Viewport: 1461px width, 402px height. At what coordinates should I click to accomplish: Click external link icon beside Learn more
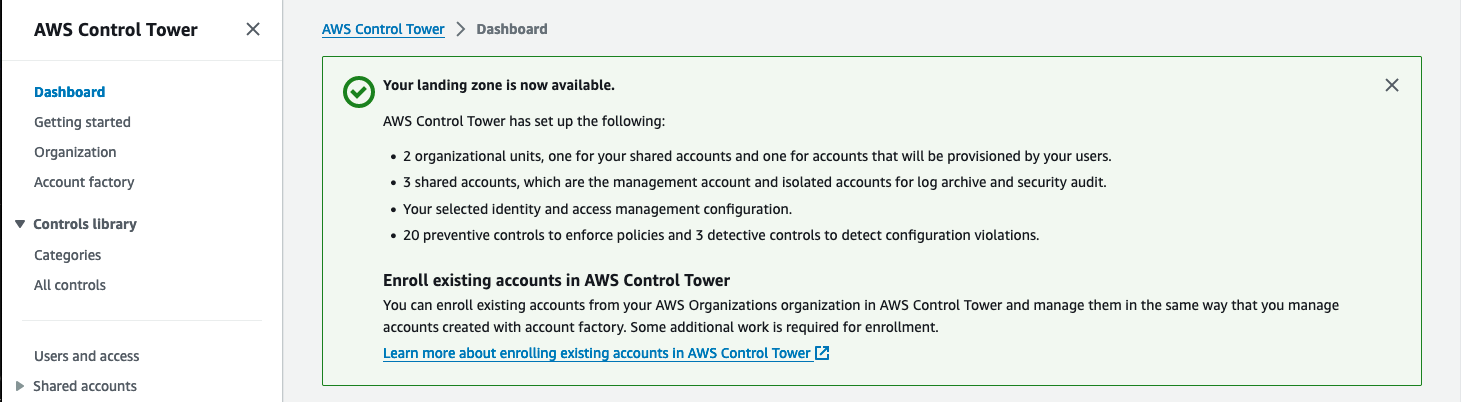(822, 353)
